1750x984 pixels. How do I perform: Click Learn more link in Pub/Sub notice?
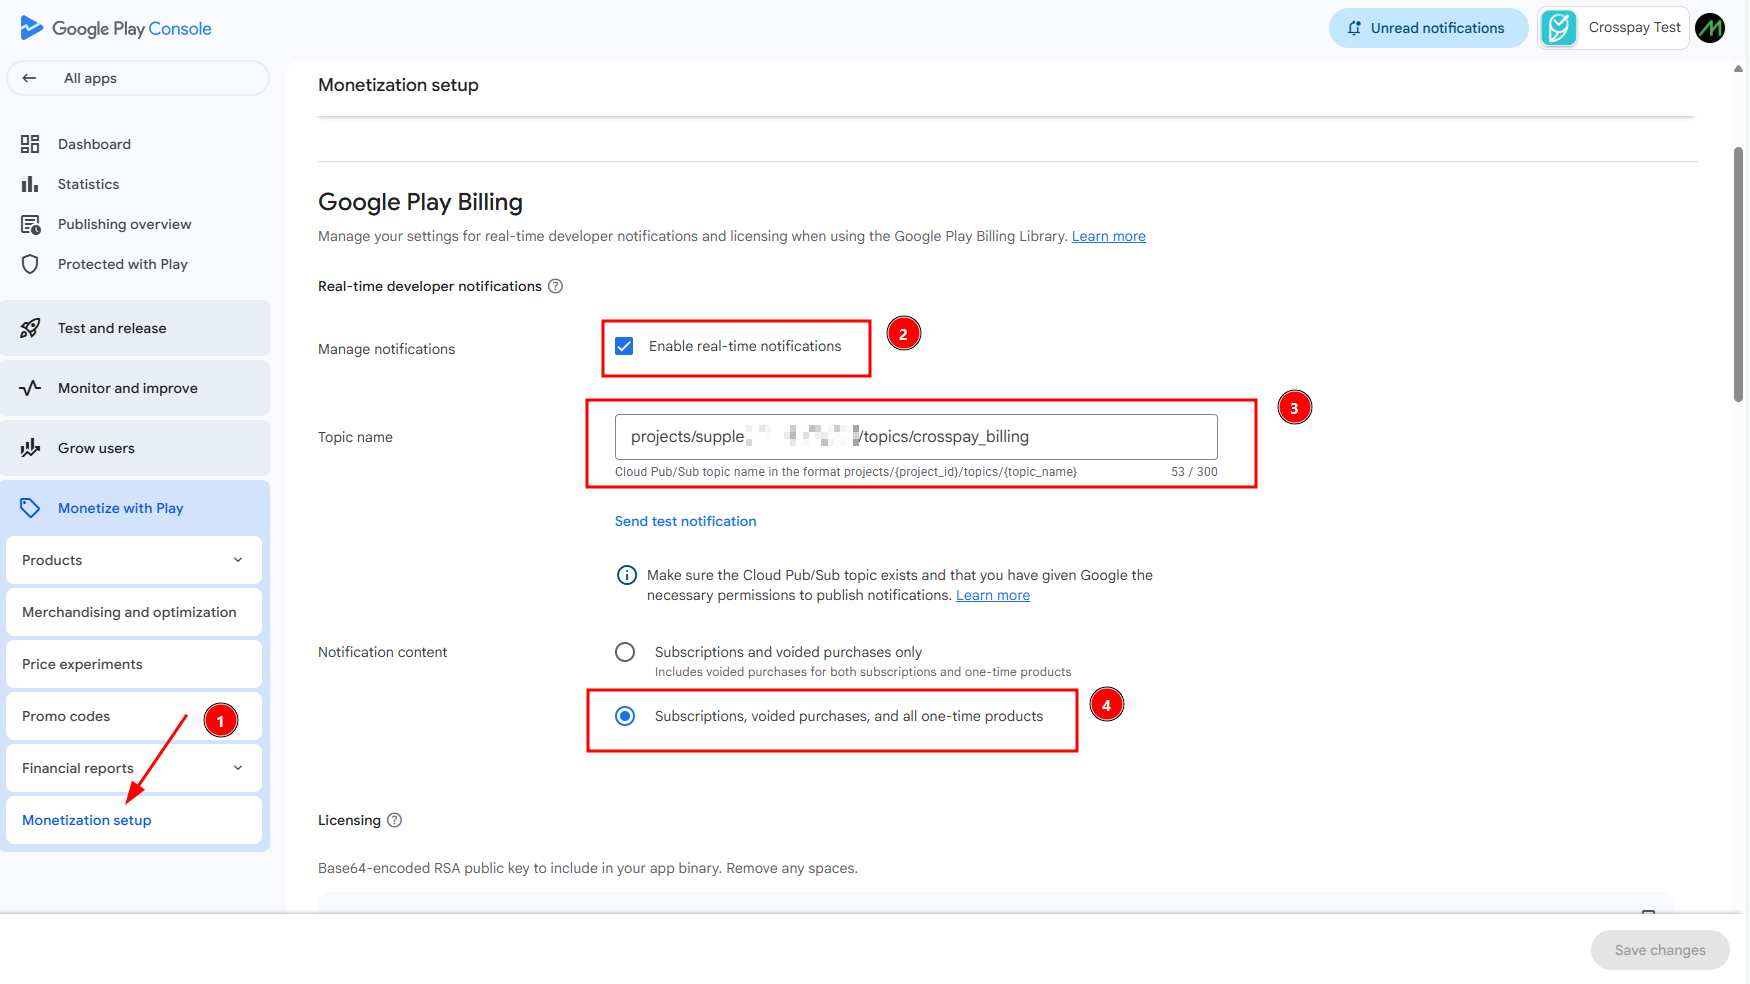[993, 595]
